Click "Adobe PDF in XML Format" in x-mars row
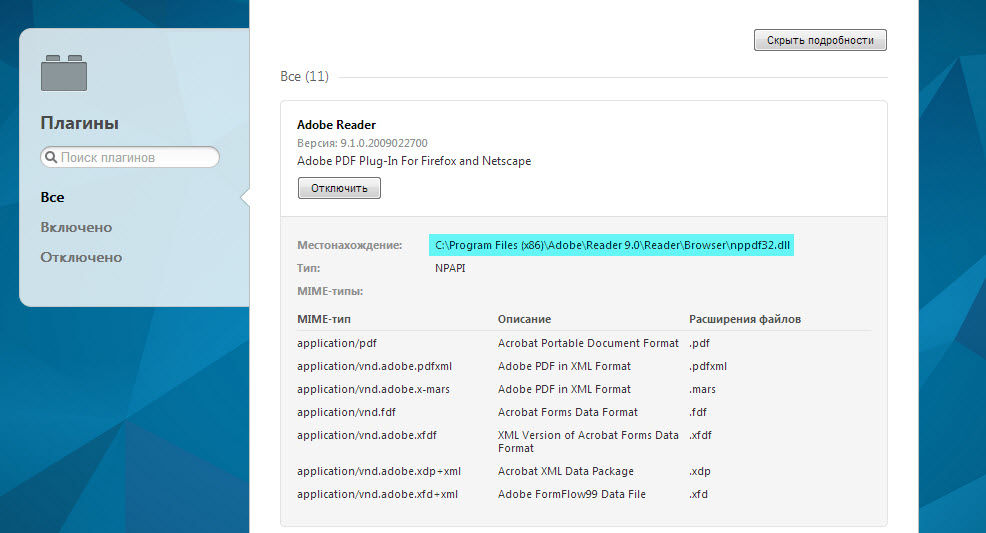 point(564,390)
